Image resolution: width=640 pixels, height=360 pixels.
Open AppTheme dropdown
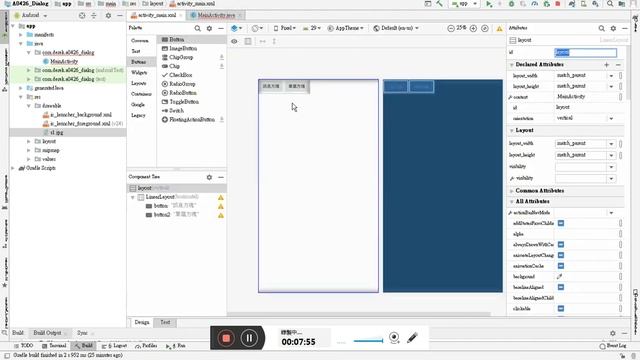345,28
